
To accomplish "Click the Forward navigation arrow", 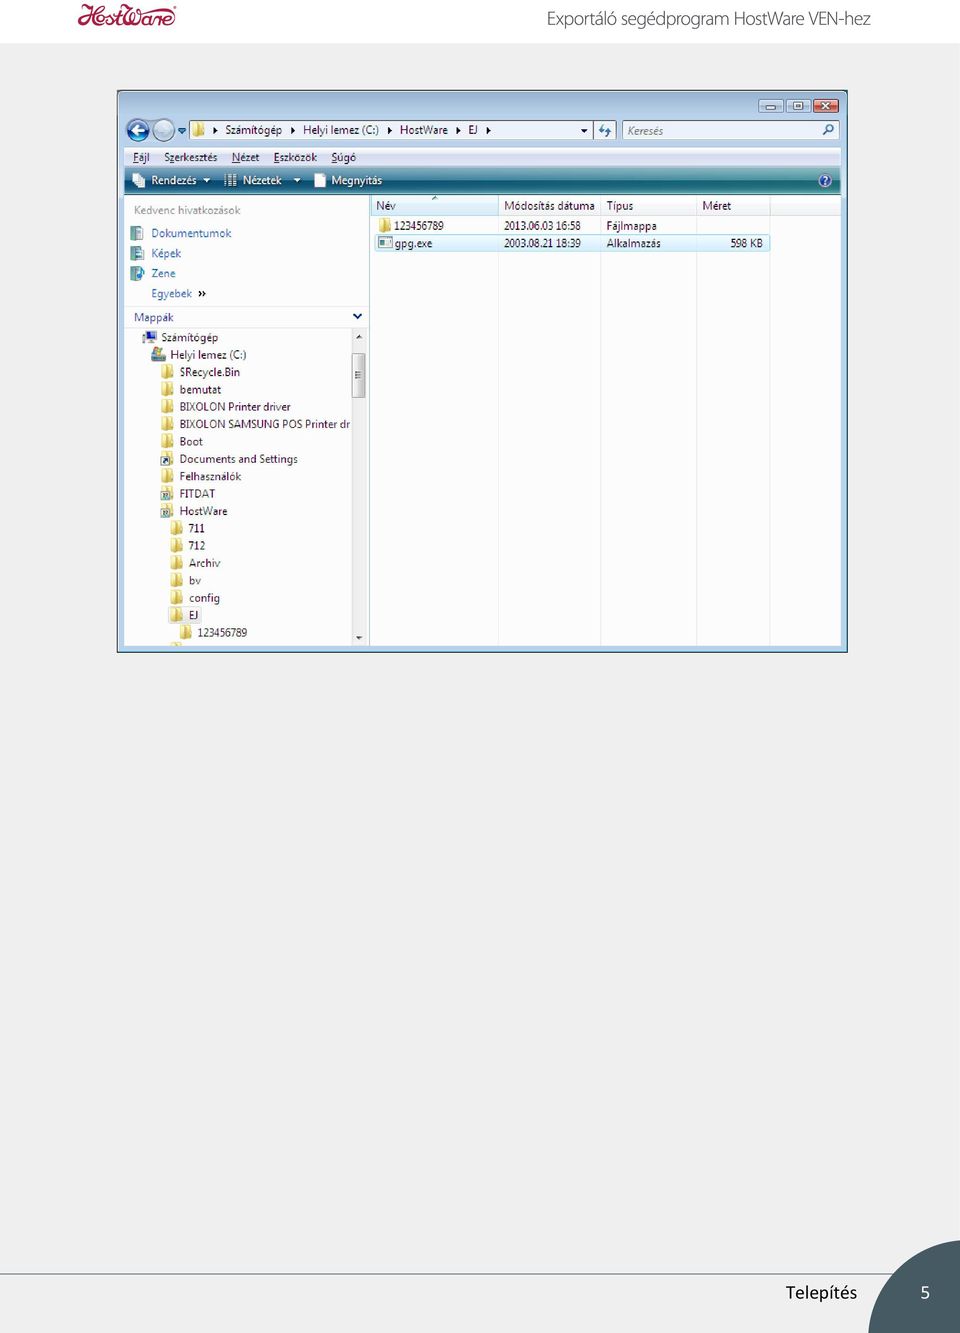I will (x=163, y=130).
